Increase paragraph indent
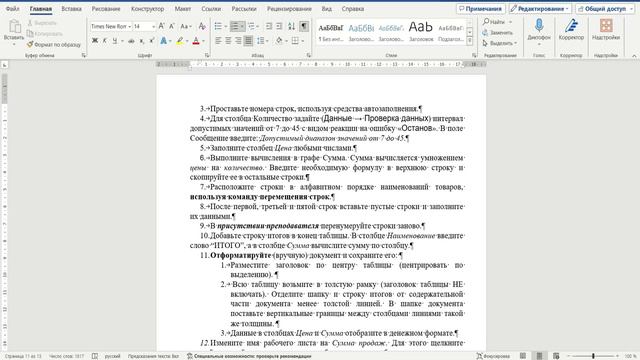Image resolution: width=640 pixels, height=360 pixels. coord(279,26)
